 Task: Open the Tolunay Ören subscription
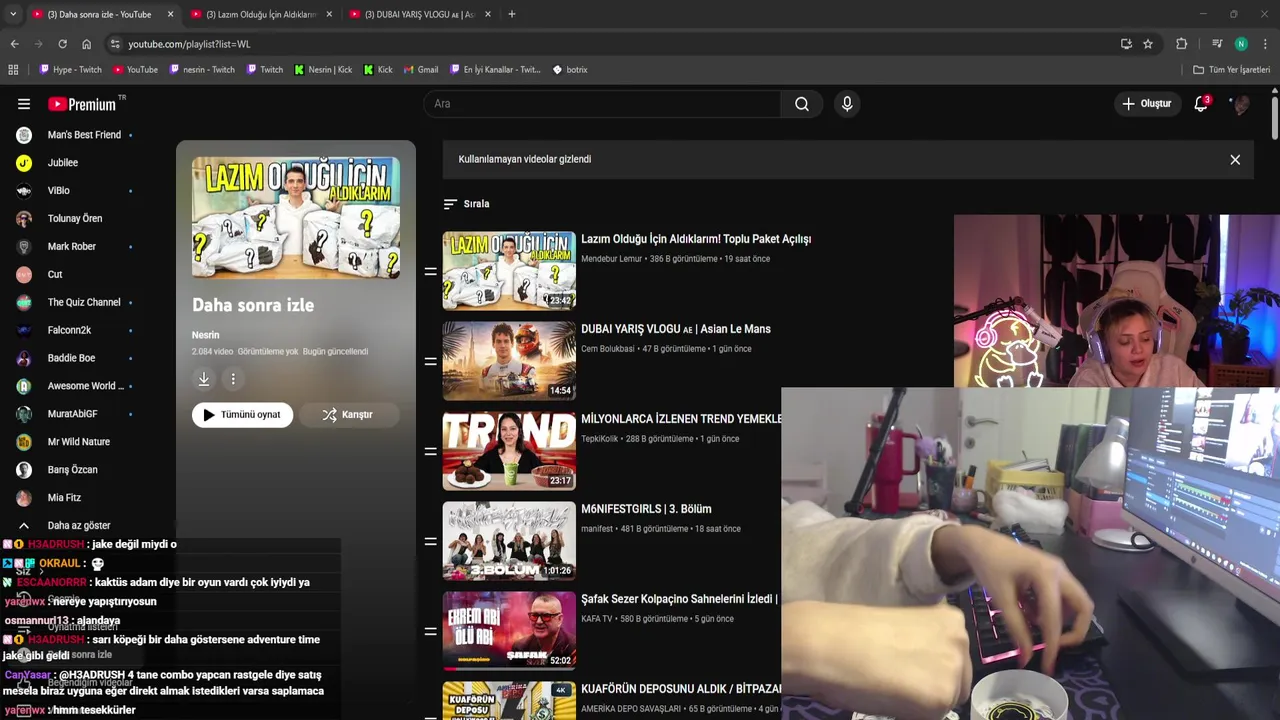(74, 219)
